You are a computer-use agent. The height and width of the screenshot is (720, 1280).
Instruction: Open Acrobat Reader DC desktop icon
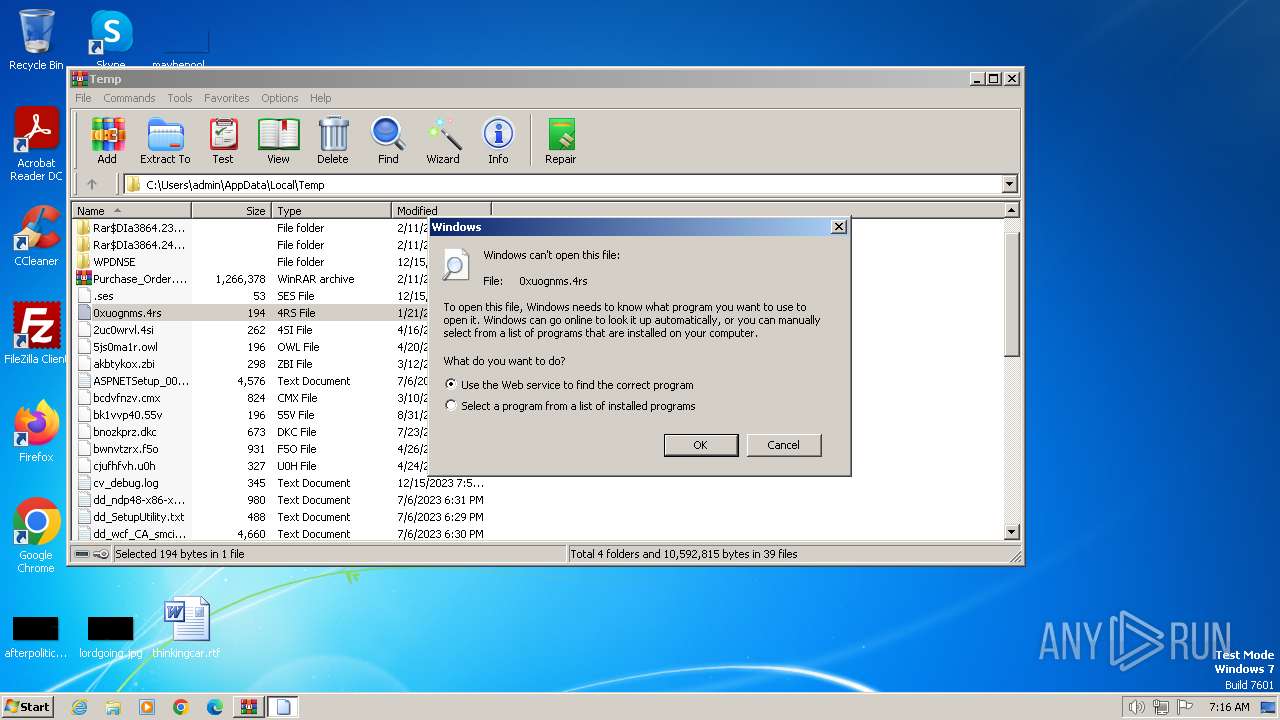click(x=36, y=145)
